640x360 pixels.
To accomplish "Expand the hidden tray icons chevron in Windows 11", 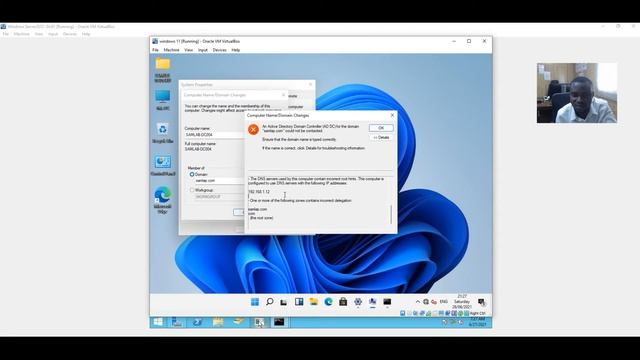I will click(418, 302).
